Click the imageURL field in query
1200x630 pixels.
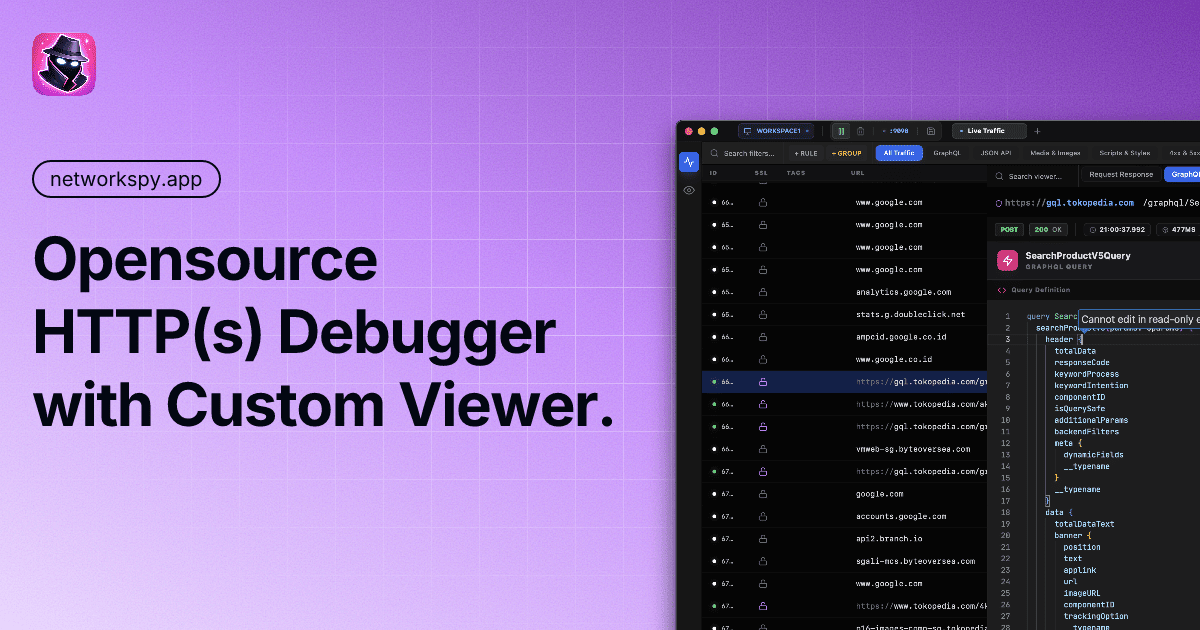(x=1082, y=593)
